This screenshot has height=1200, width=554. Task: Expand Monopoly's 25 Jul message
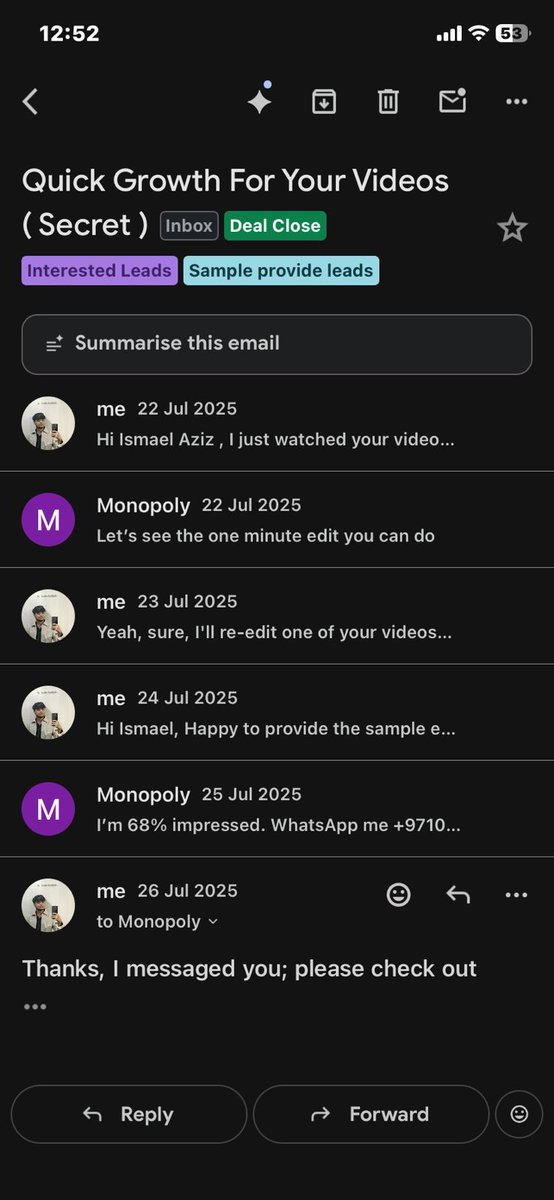(277, 809)
